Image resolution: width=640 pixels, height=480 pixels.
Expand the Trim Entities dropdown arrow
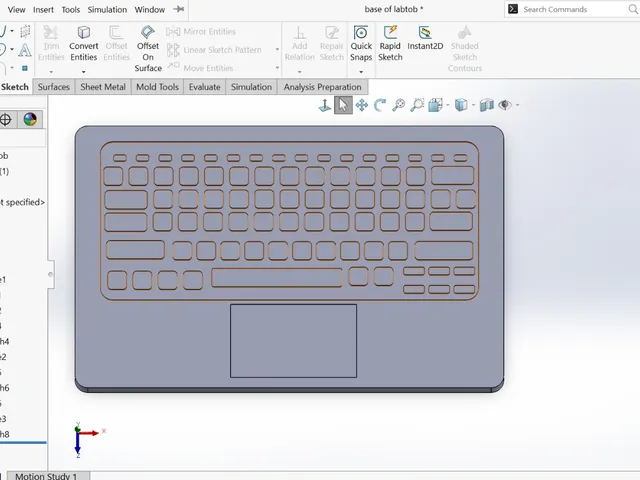51,72
